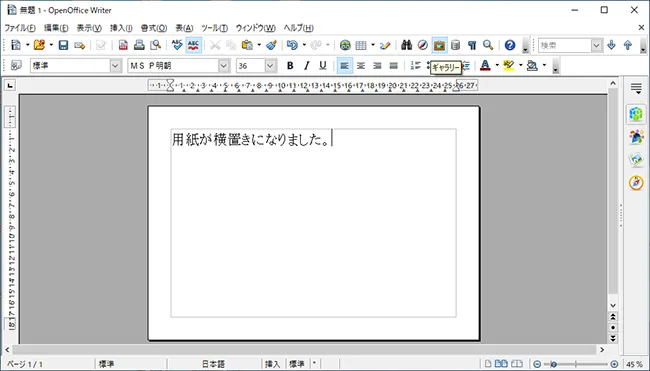This screenshot has height=371, width=650.
Task: Run the spelling and grammar check
Action: coord(177,45)
